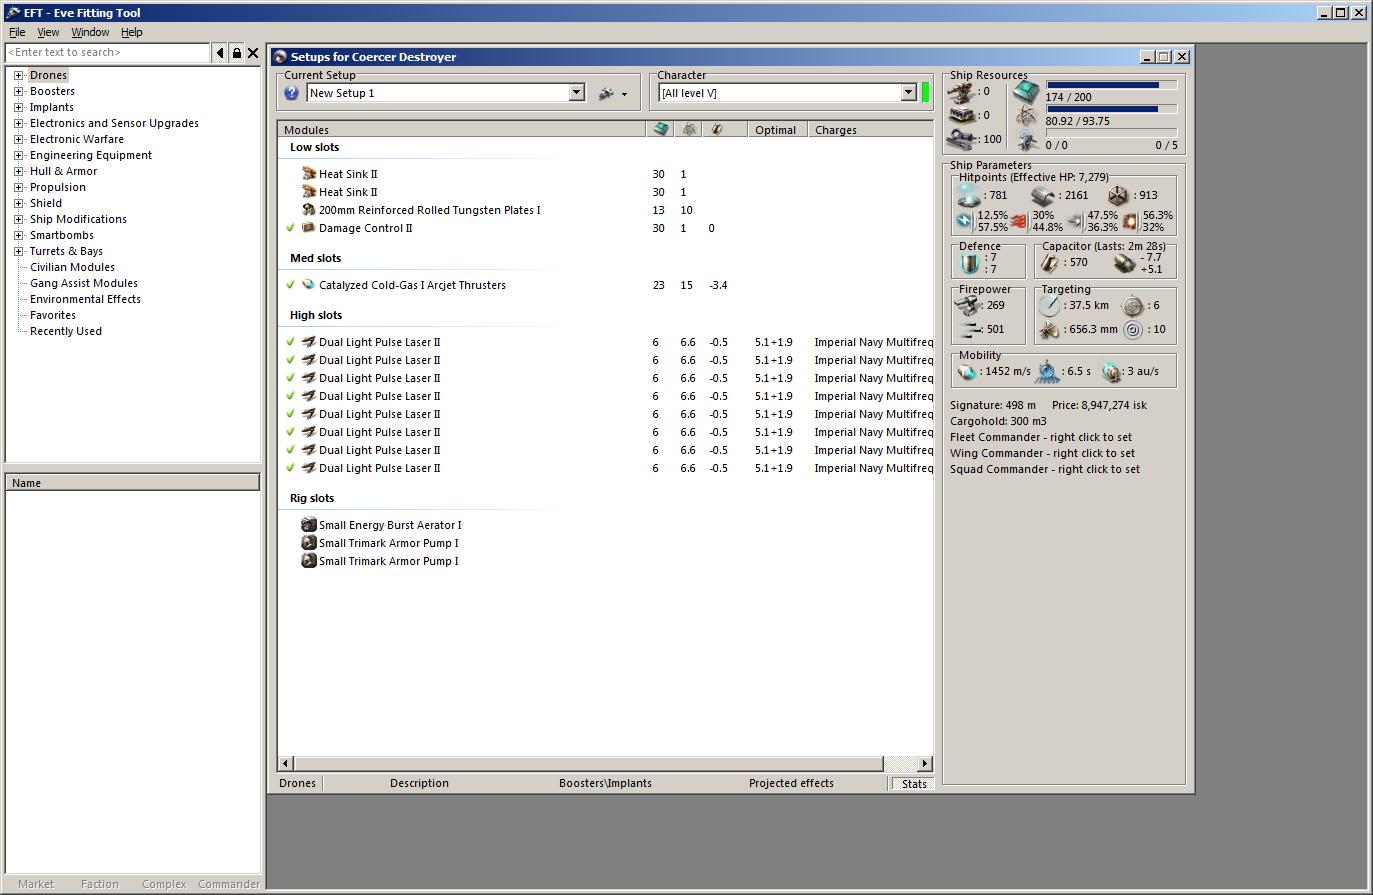Screen dimensions: 1373x895
Task: Click the search text field
Action: click(108, 53)
